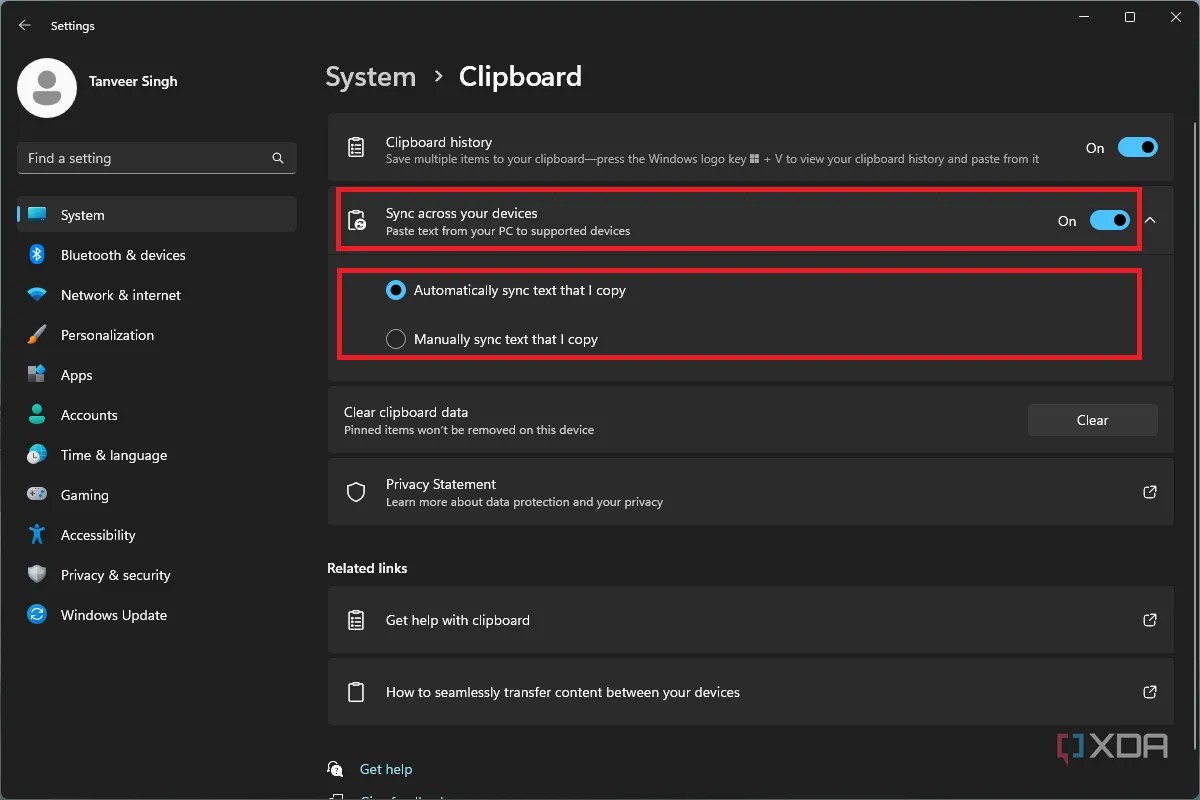The height and width of the screenshot is (800, 1200).
Task: Navigate back with the arrow button
Action: (x=24, y=25)
